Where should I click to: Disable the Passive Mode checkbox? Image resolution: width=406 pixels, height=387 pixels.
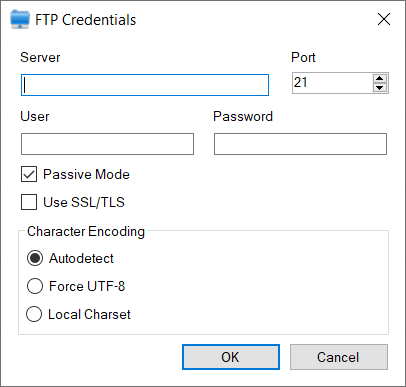tap(29, 174)
